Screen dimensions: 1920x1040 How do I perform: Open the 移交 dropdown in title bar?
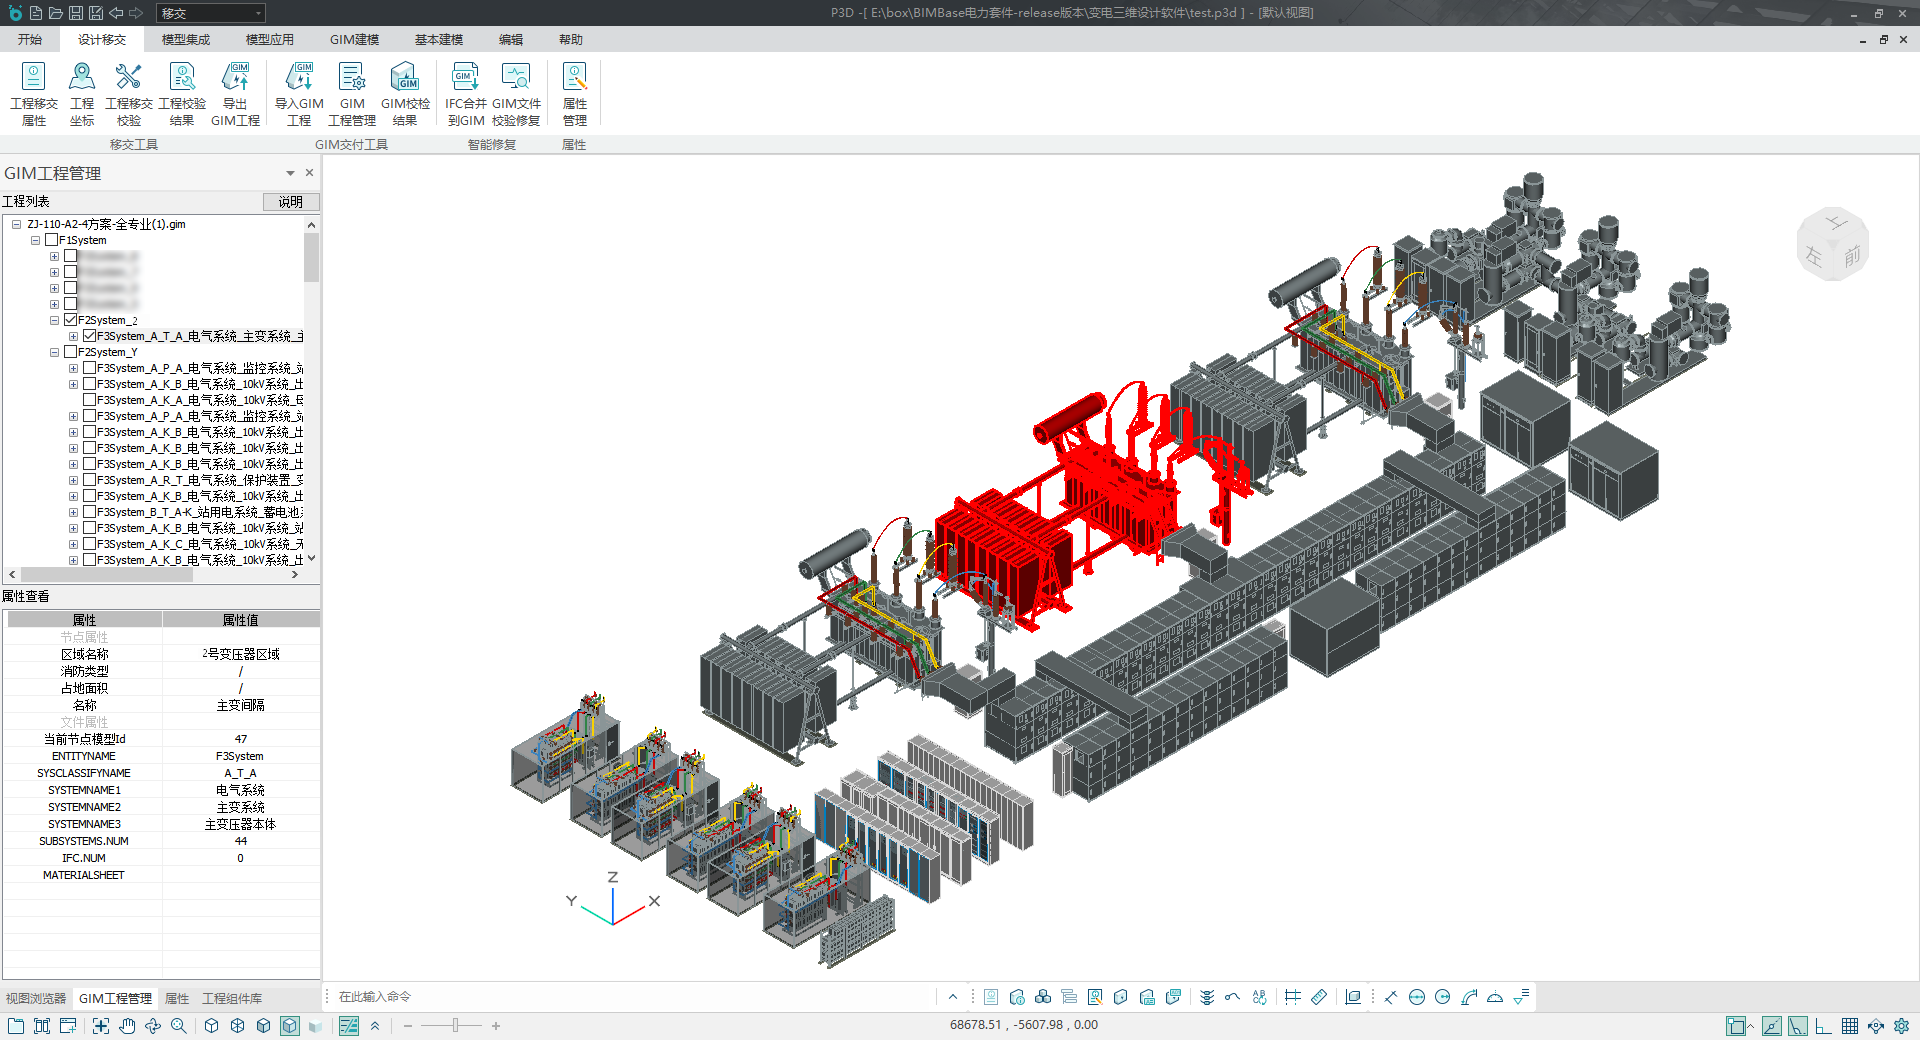(258, 13)
